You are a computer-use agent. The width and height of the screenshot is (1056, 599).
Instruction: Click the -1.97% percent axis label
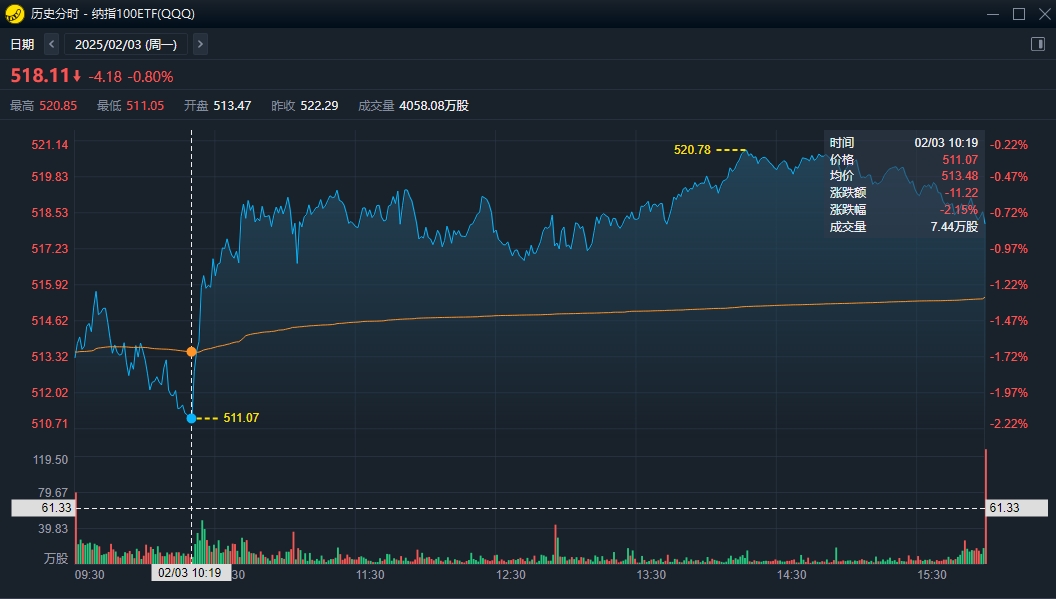[x=1009, y=392]
